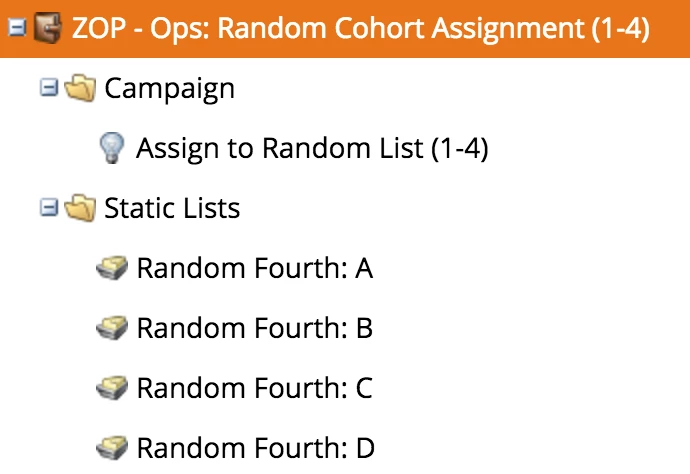Select the Campaign folder label
The height and width of the screenshot is (474, 690).
169,89
